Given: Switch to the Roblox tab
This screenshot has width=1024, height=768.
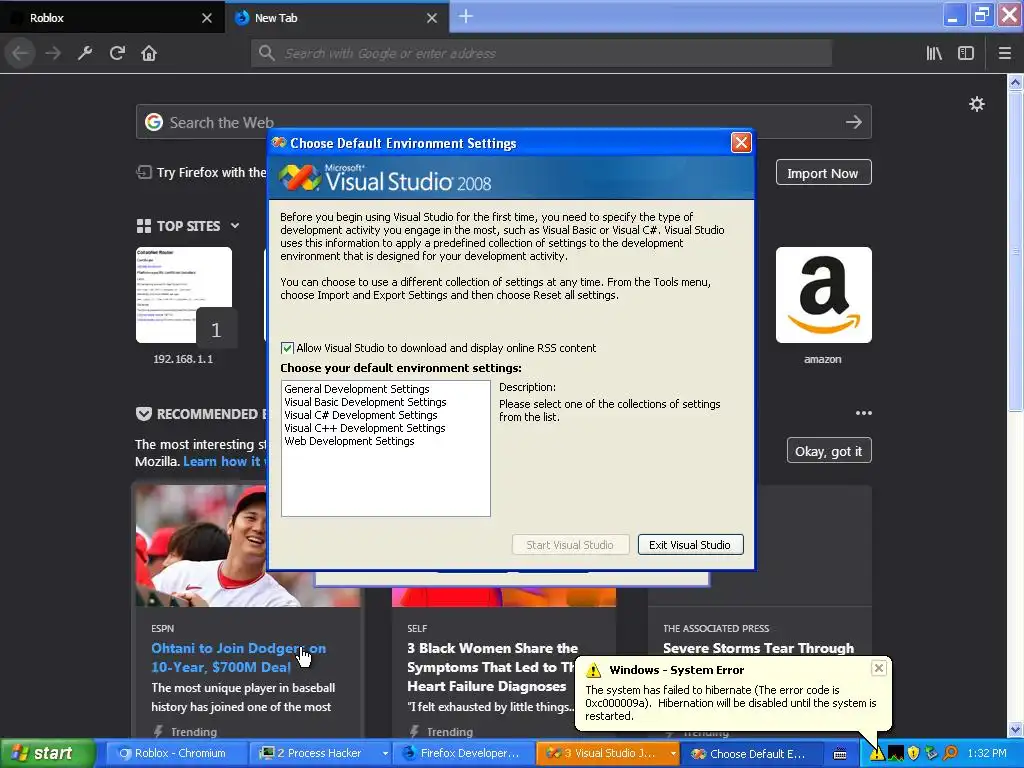Looking at the screenshot, I should tap(111, 18).
